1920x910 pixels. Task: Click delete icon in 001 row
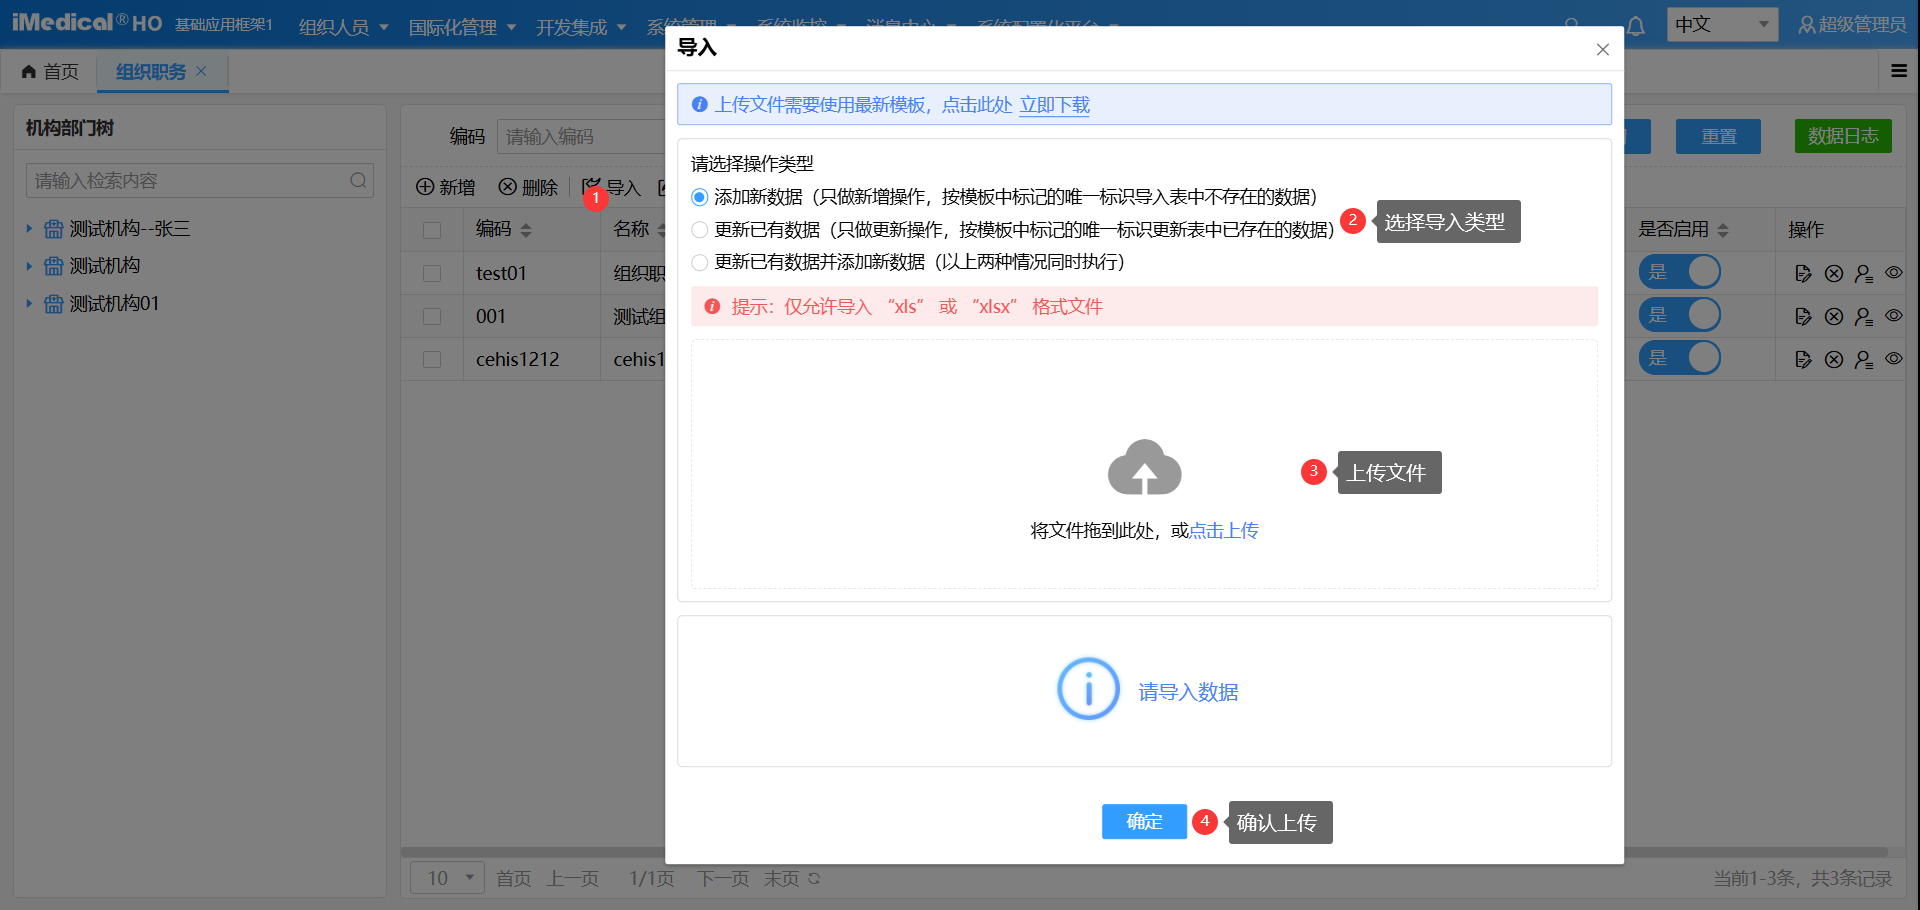[x=1833, y=316]
